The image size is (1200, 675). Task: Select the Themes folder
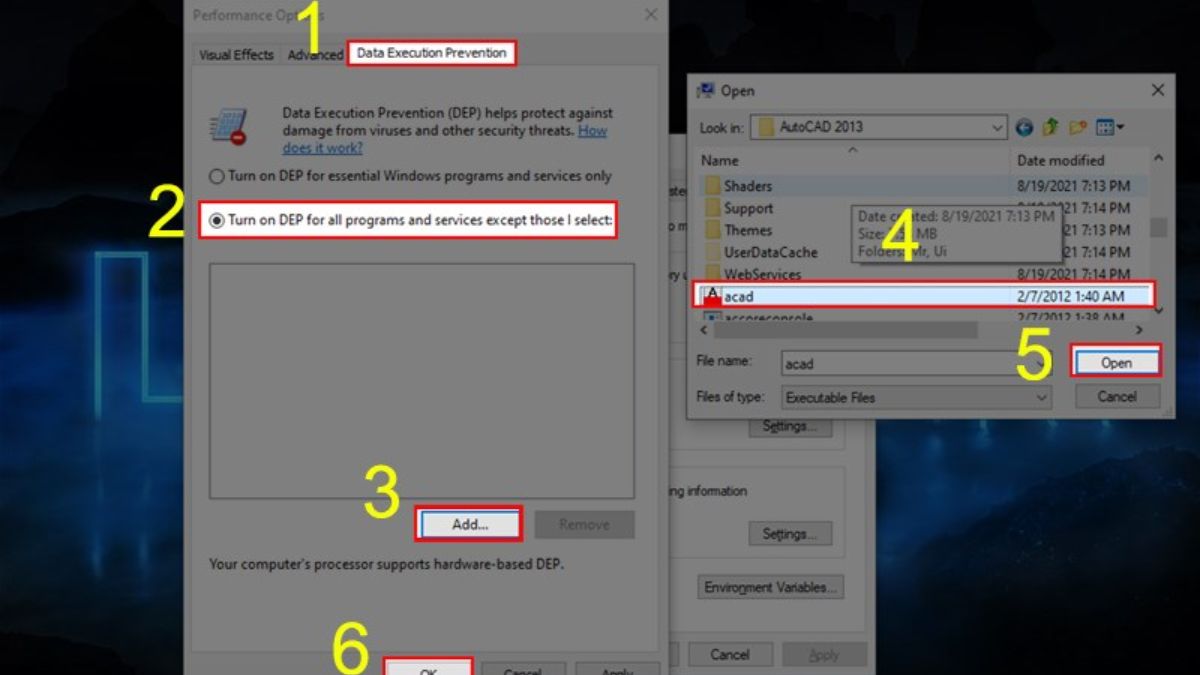747,230
